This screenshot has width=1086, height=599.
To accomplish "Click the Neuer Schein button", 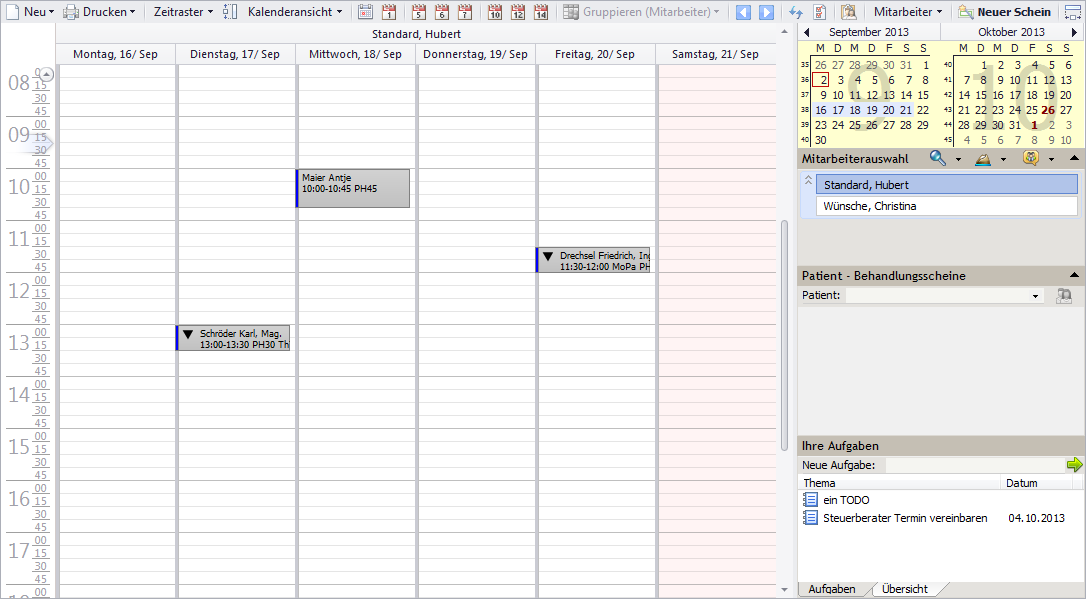I will pyautogui.click(x=1005, y=12).
